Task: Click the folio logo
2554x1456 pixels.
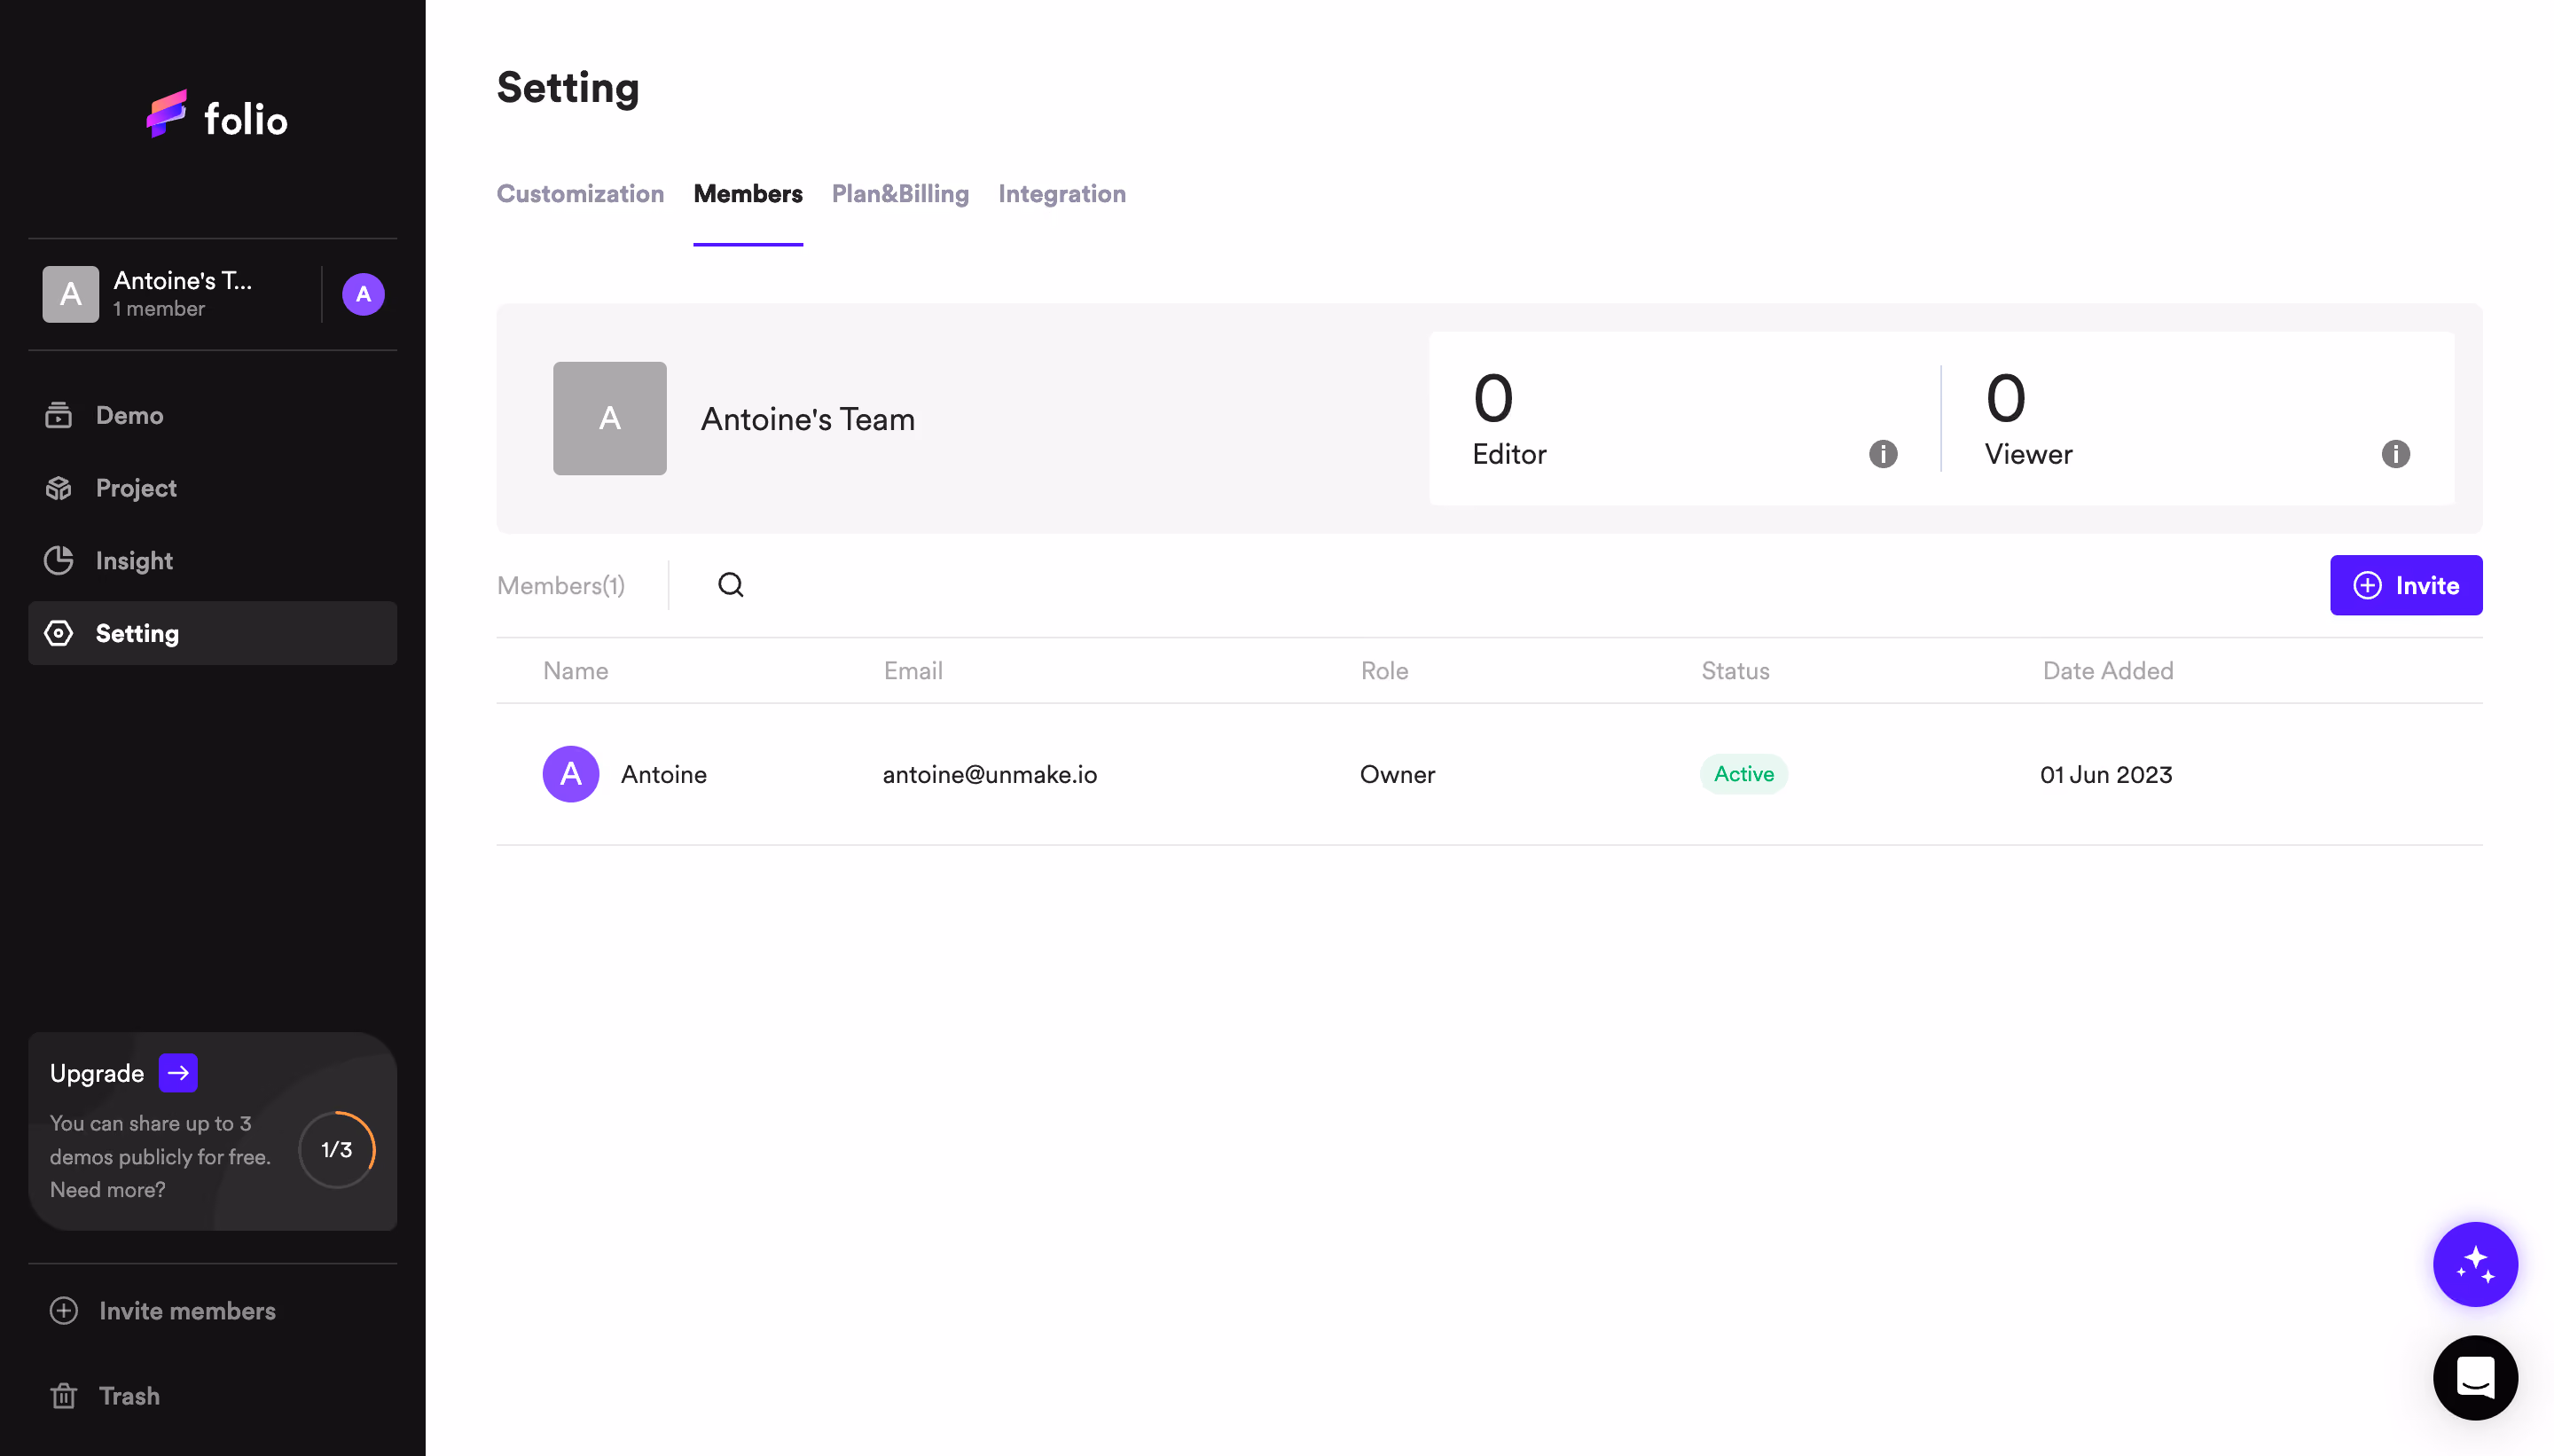Action: (216, 116)
